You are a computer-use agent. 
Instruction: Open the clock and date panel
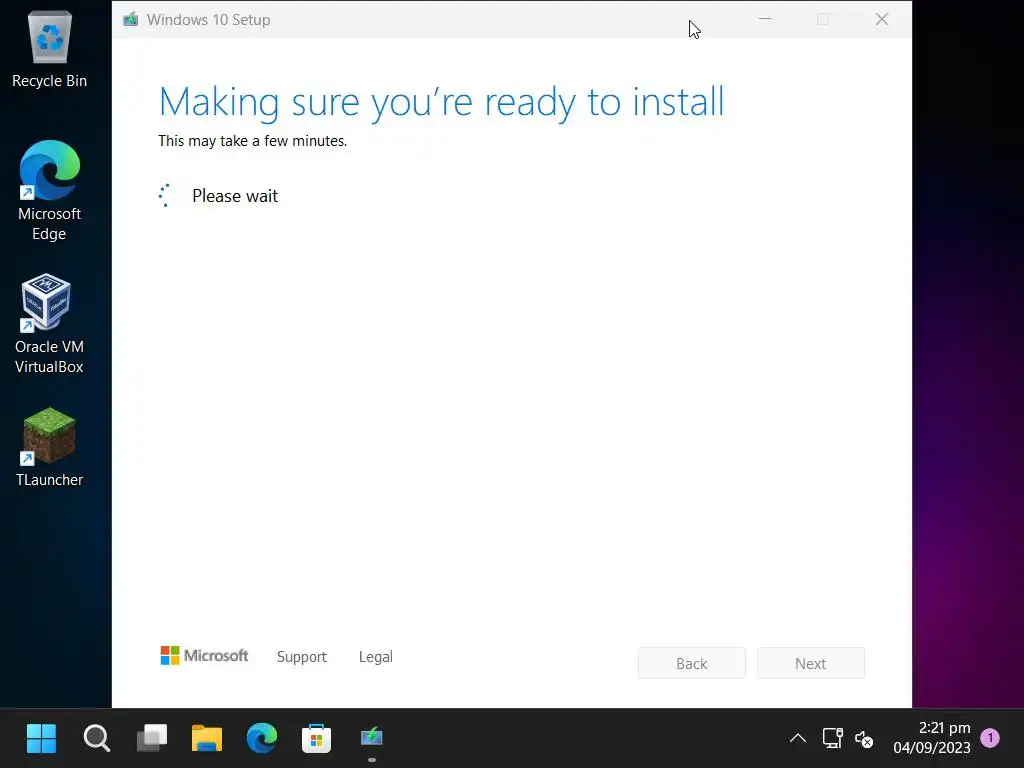pos(931,738)
